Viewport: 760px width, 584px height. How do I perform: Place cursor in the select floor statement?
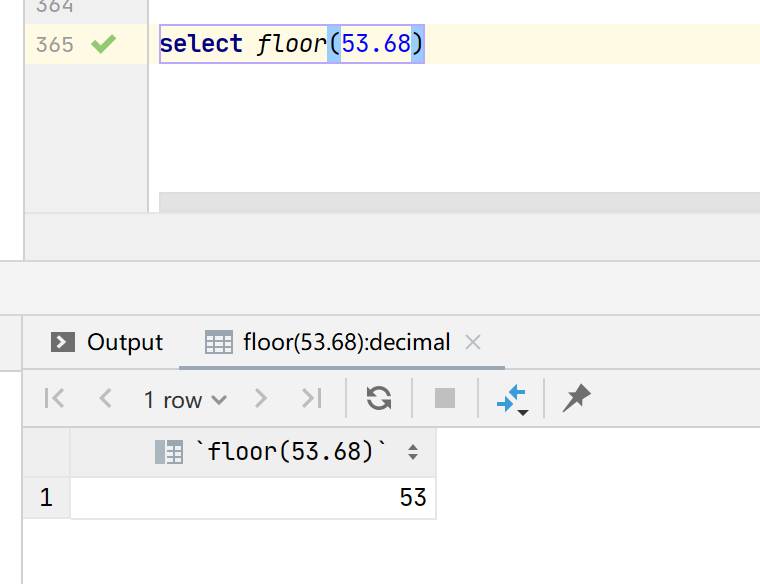(x=291, y=44)
